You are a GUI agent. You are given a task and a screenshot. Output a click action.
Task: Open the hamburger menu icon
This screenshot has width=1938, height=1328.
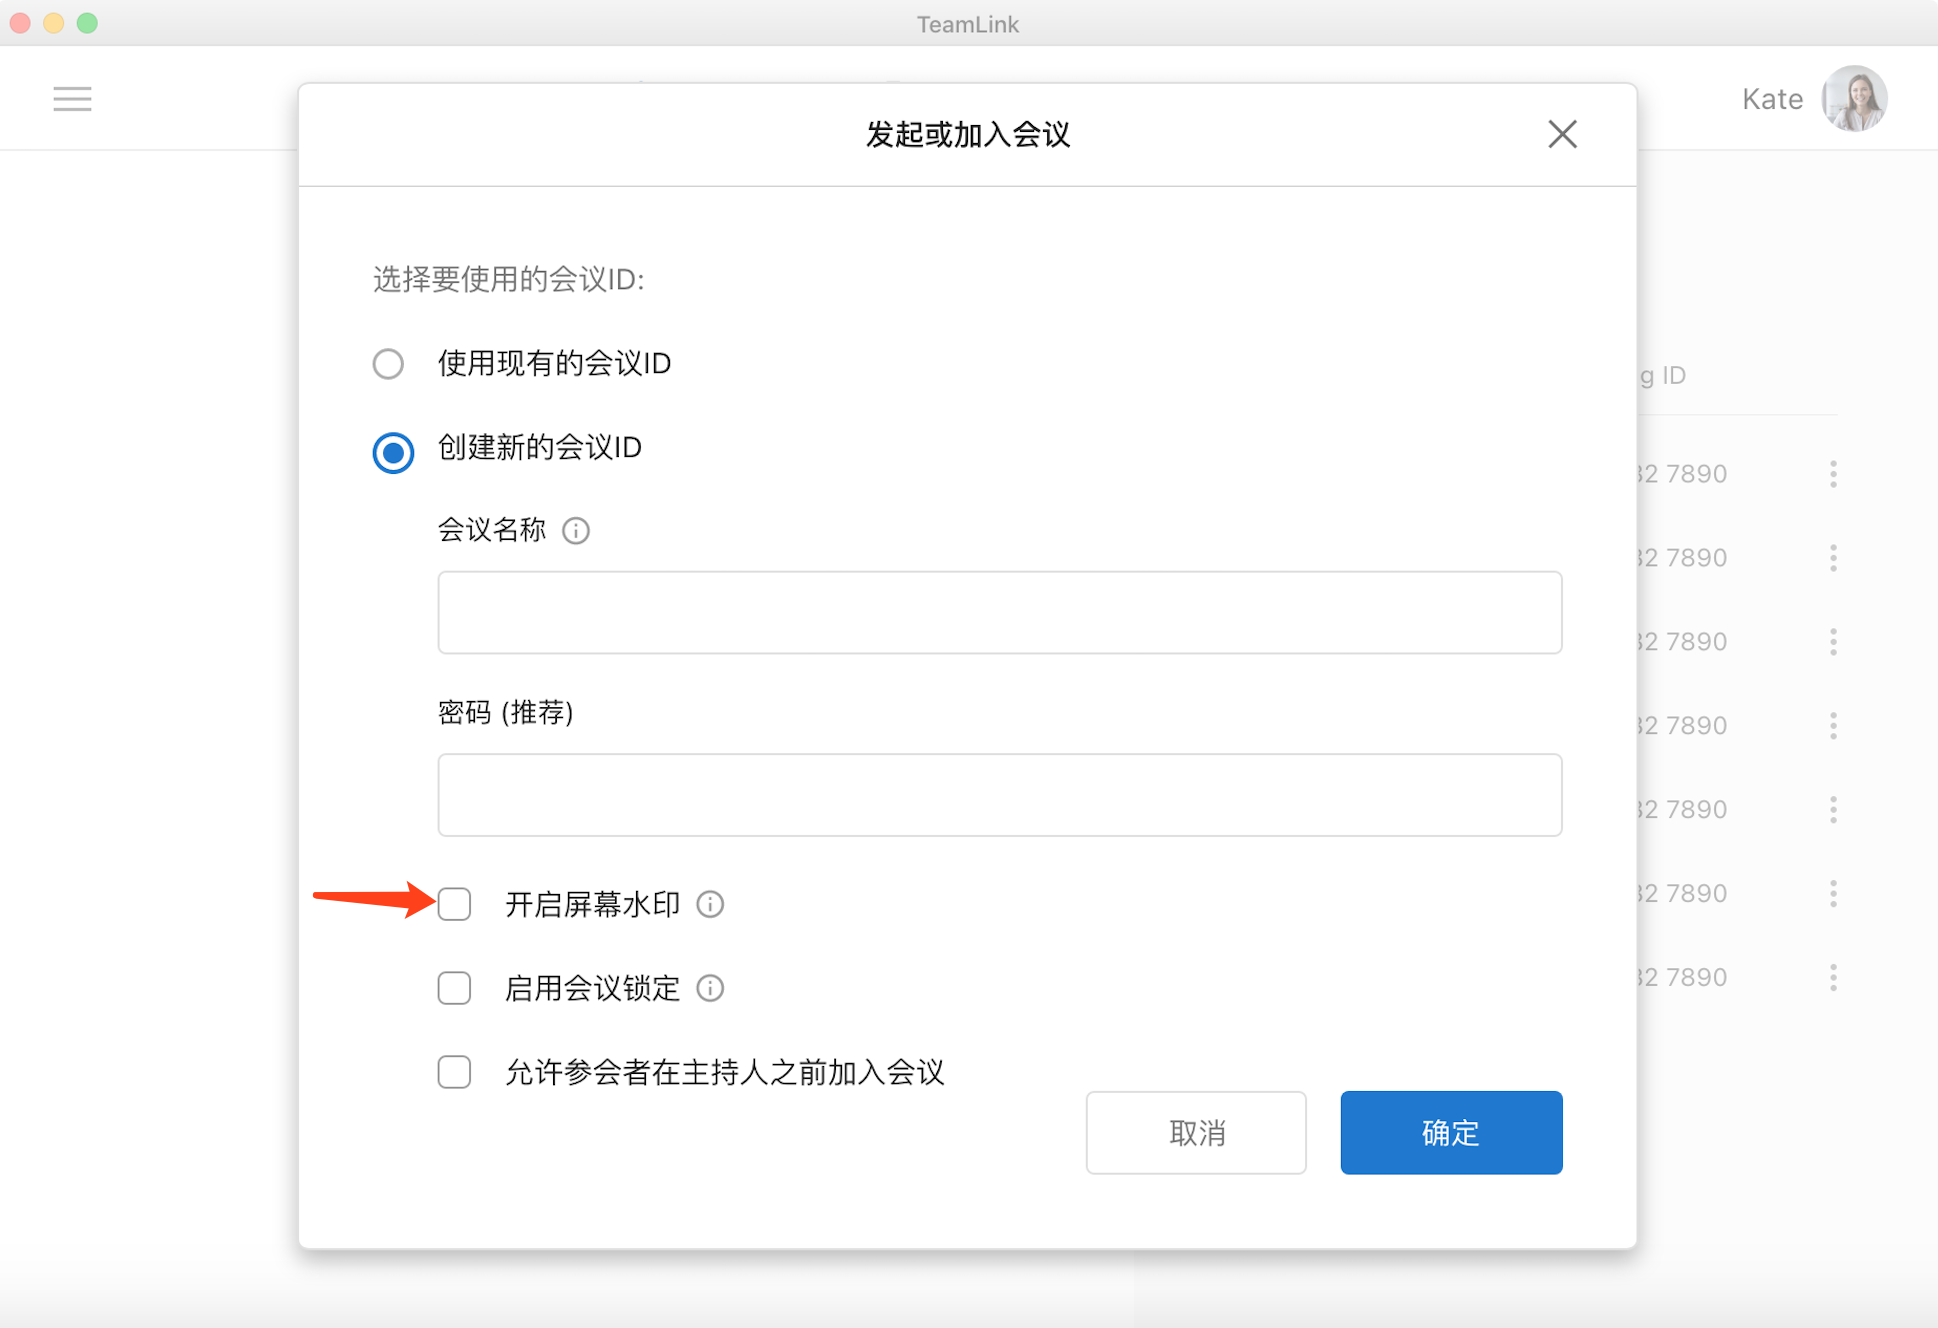(x=72, y=98)
